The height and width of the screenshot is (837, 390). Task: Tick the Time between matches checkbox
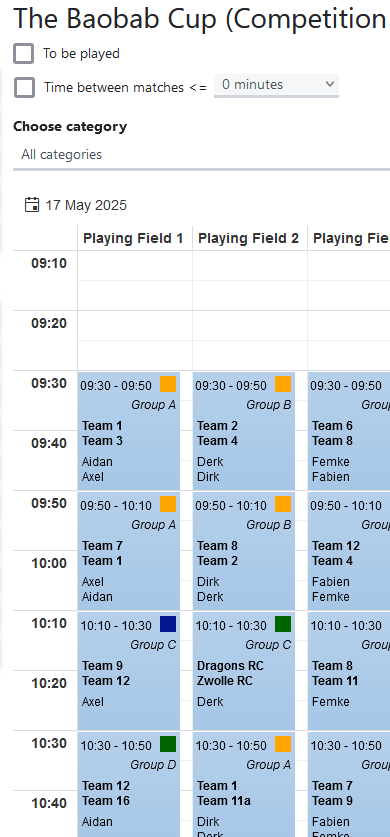(x=25, y=87)
